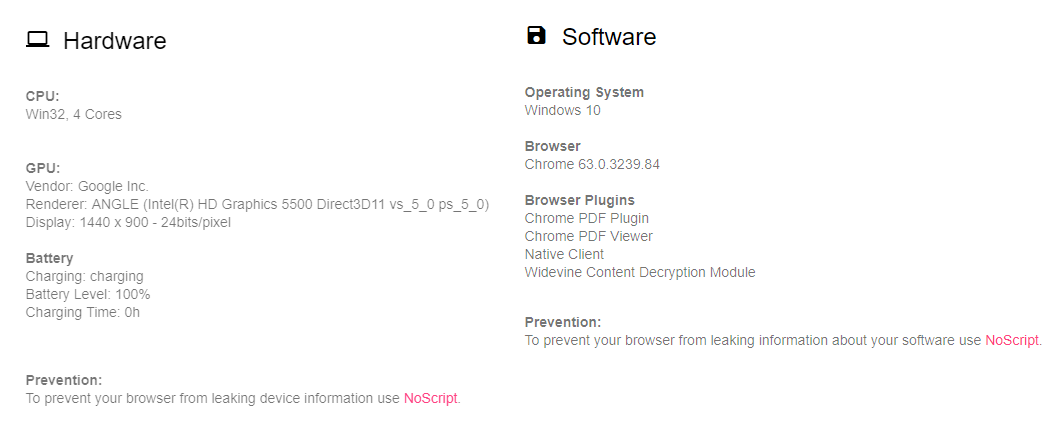Click the GPU label
Image resolution: width=1058 pixels, height=438 pixels.
pos(43,168)
